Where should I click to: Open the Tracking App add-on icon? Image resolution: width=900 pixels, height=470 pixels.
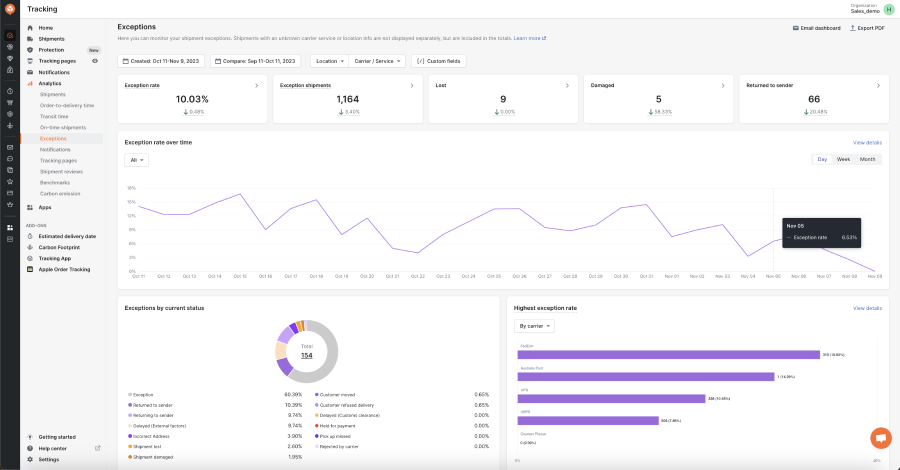30,258
